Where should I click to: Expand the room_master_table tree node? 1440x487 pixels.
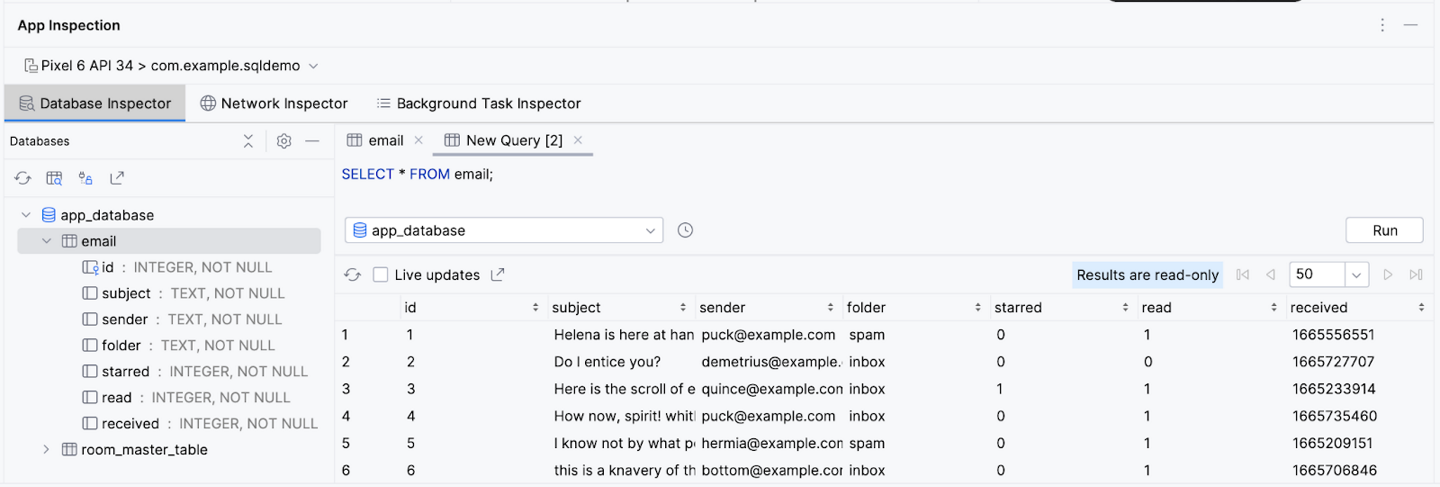tap(46, 450)
